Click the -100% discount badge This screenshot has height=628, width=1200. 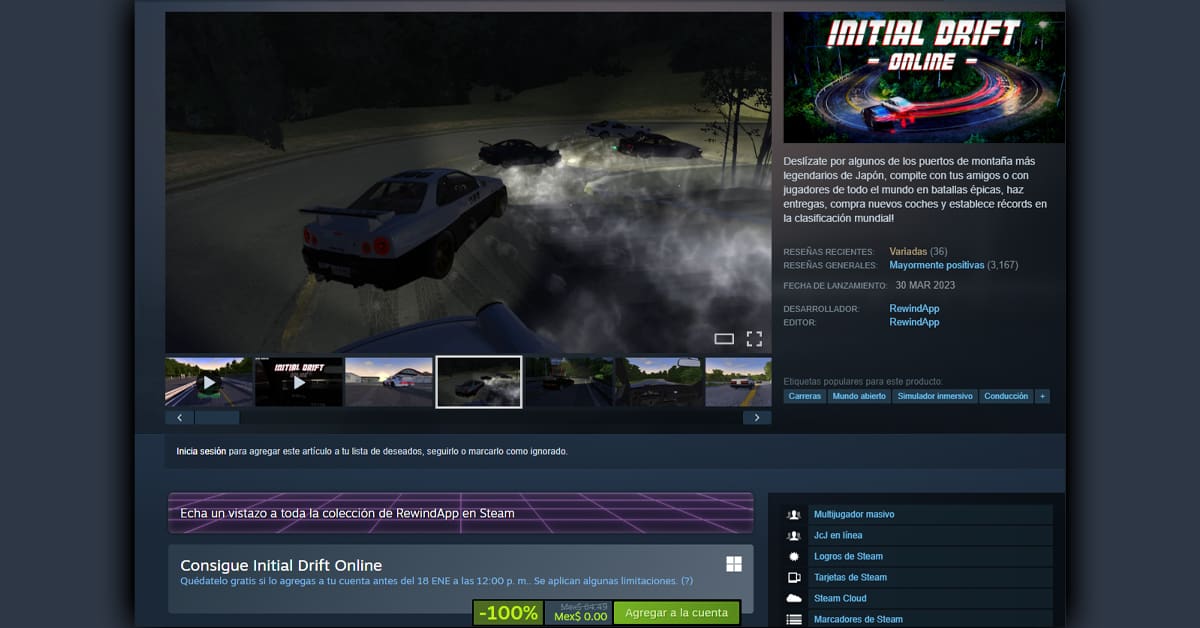[507, 613]
